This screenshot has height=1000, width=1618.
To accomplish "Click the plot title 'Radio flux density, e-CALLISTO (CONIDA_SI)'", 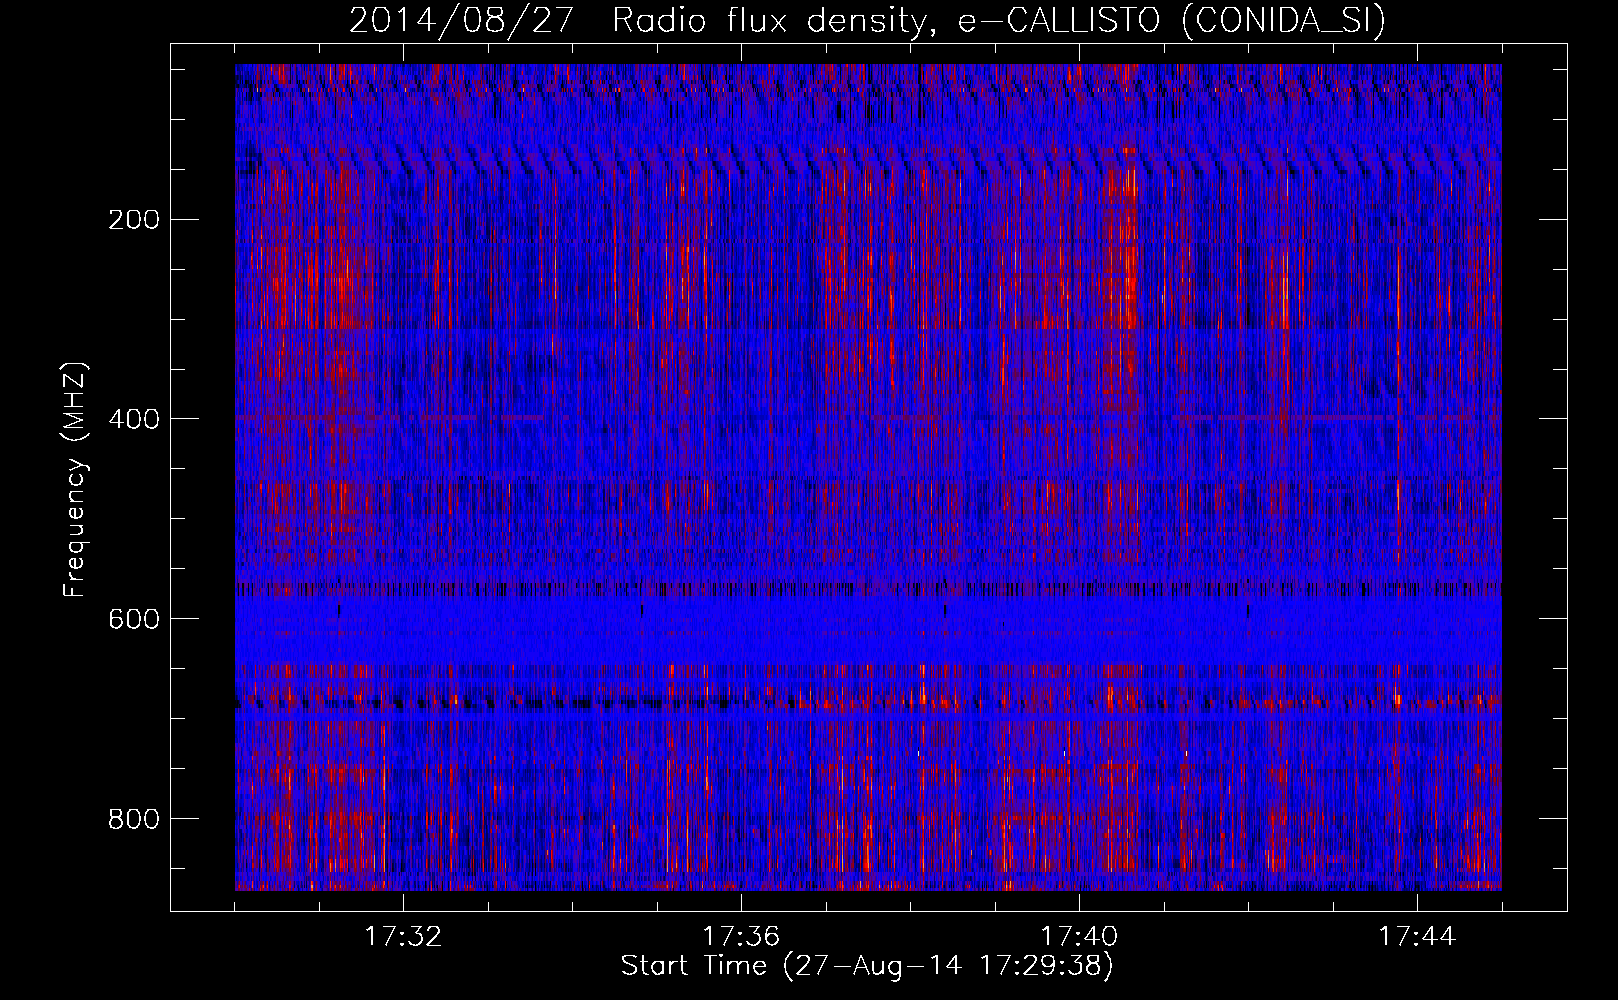I will coord(999,20).
